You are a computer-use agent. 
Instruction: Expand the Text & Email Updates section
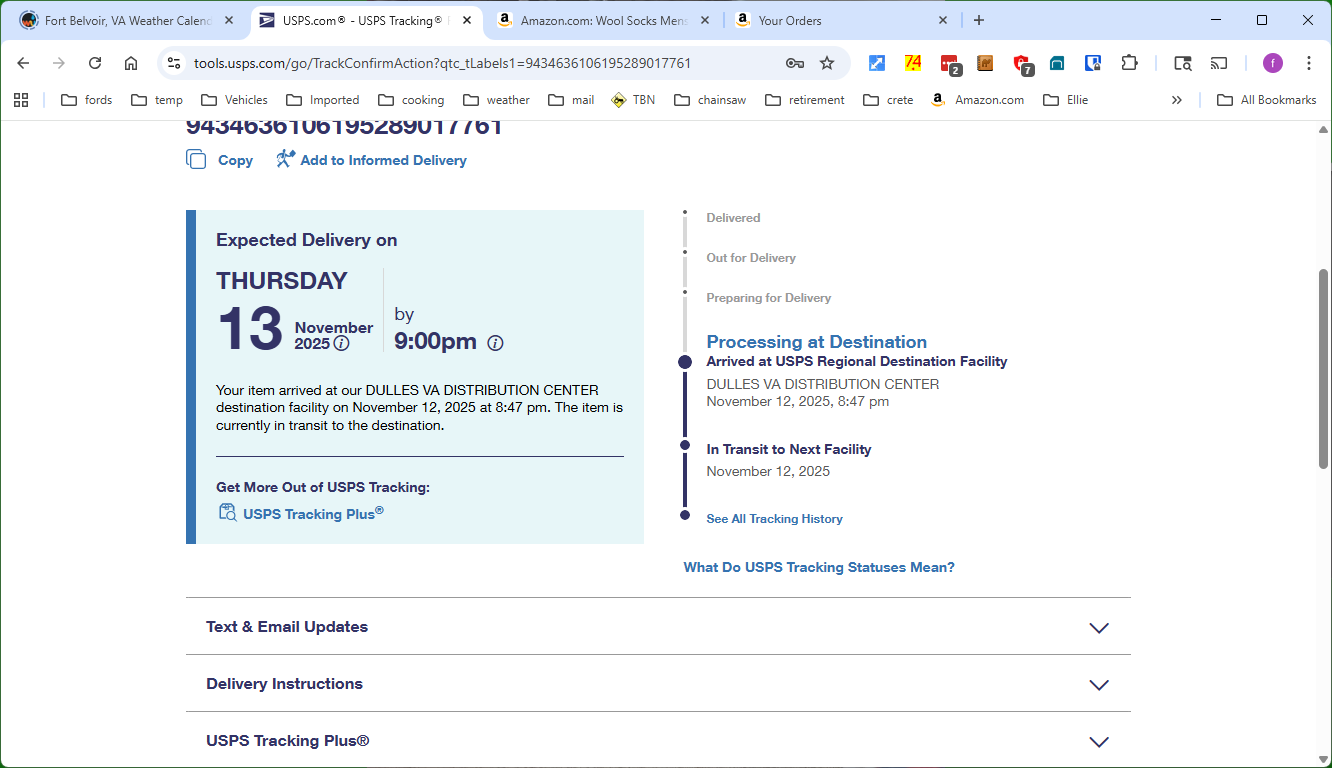[x=1099, y=627]
